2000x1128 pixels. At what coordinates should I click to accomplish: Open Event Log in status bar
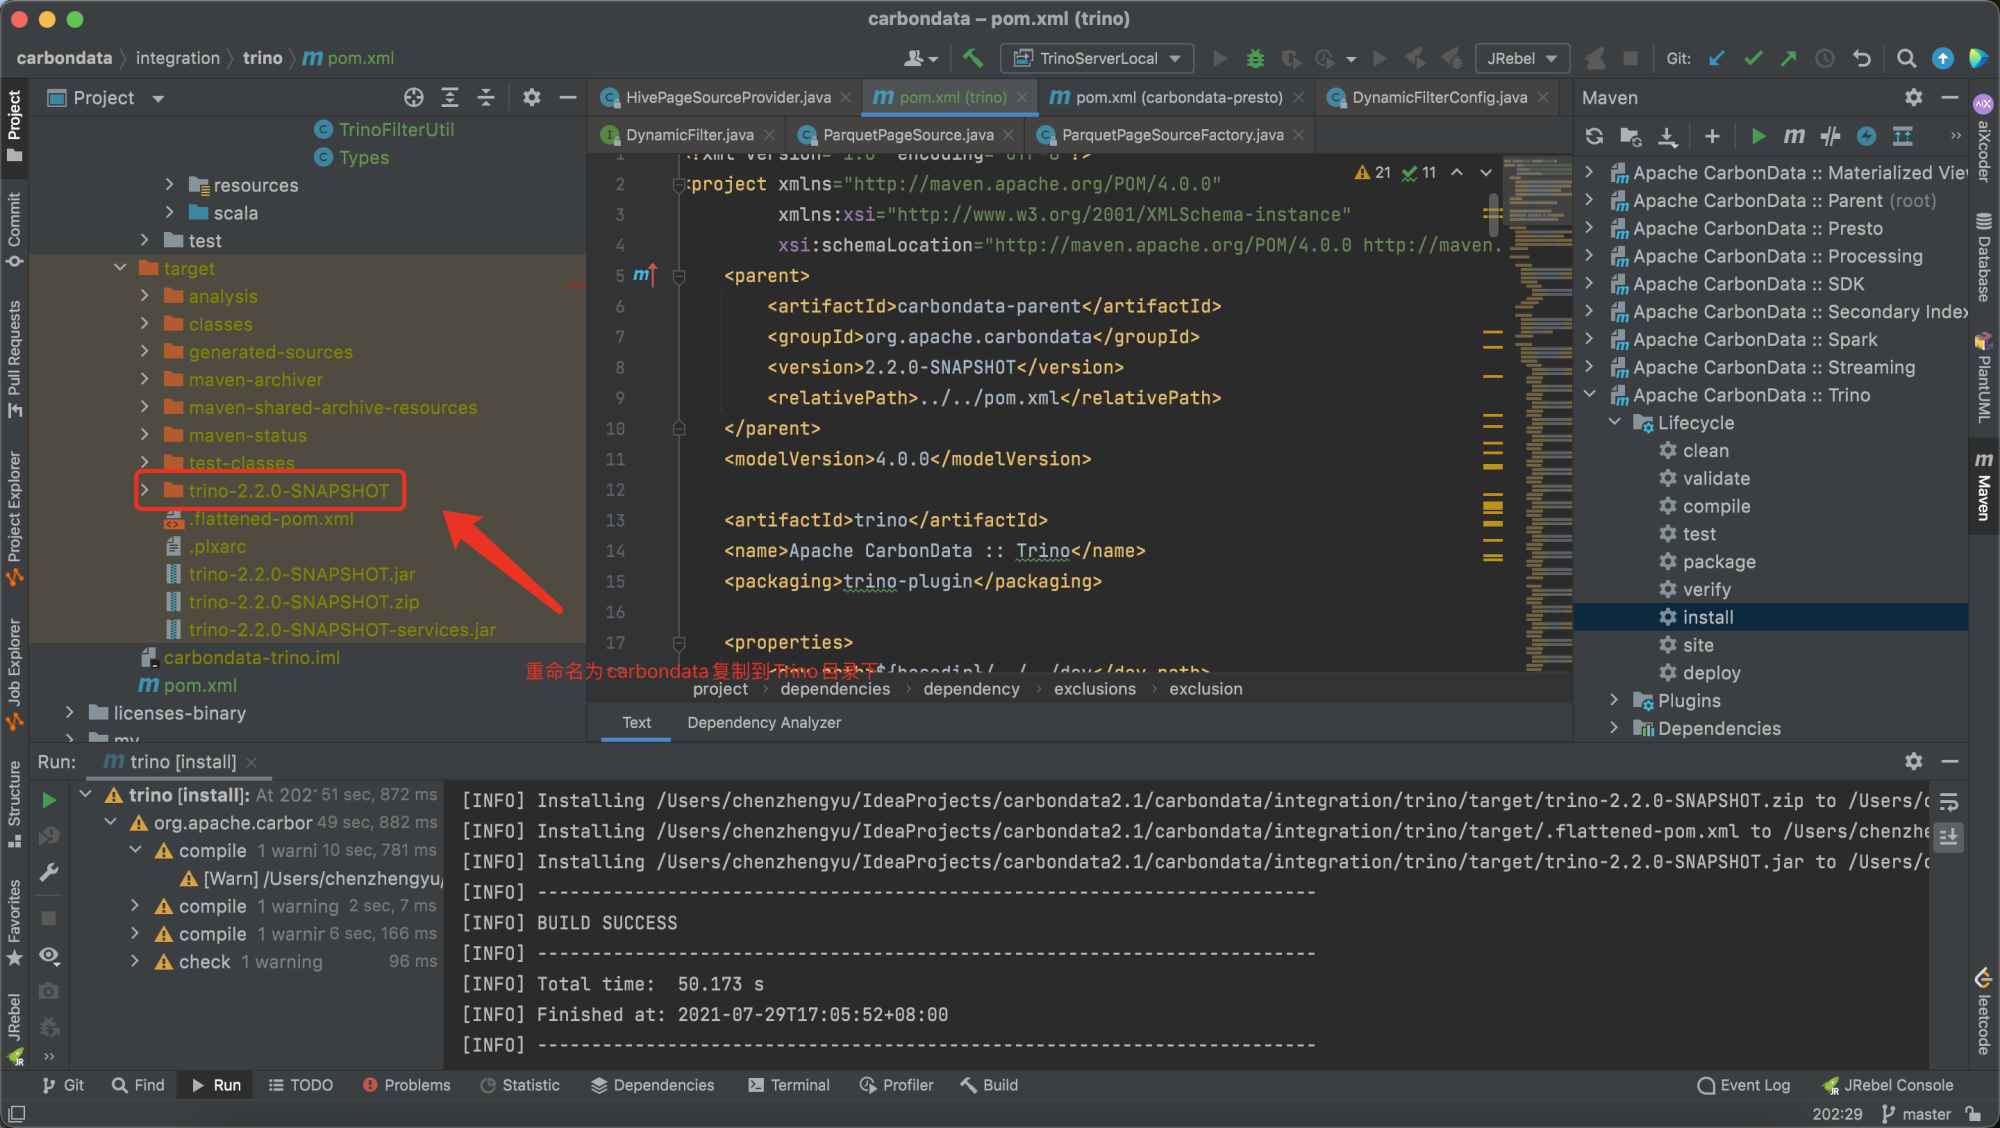pyautogui.click(x=1744, y=1085)
